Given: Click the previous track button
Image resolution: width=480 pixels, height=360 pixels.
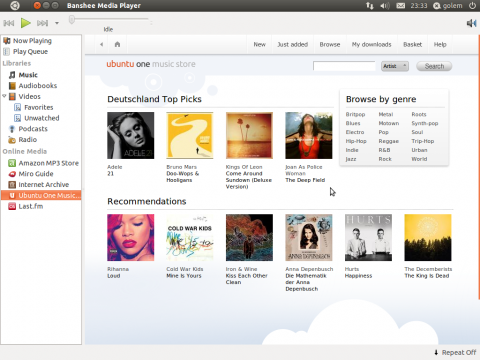Looking at the screenshot, I should [x=9, y=23].
